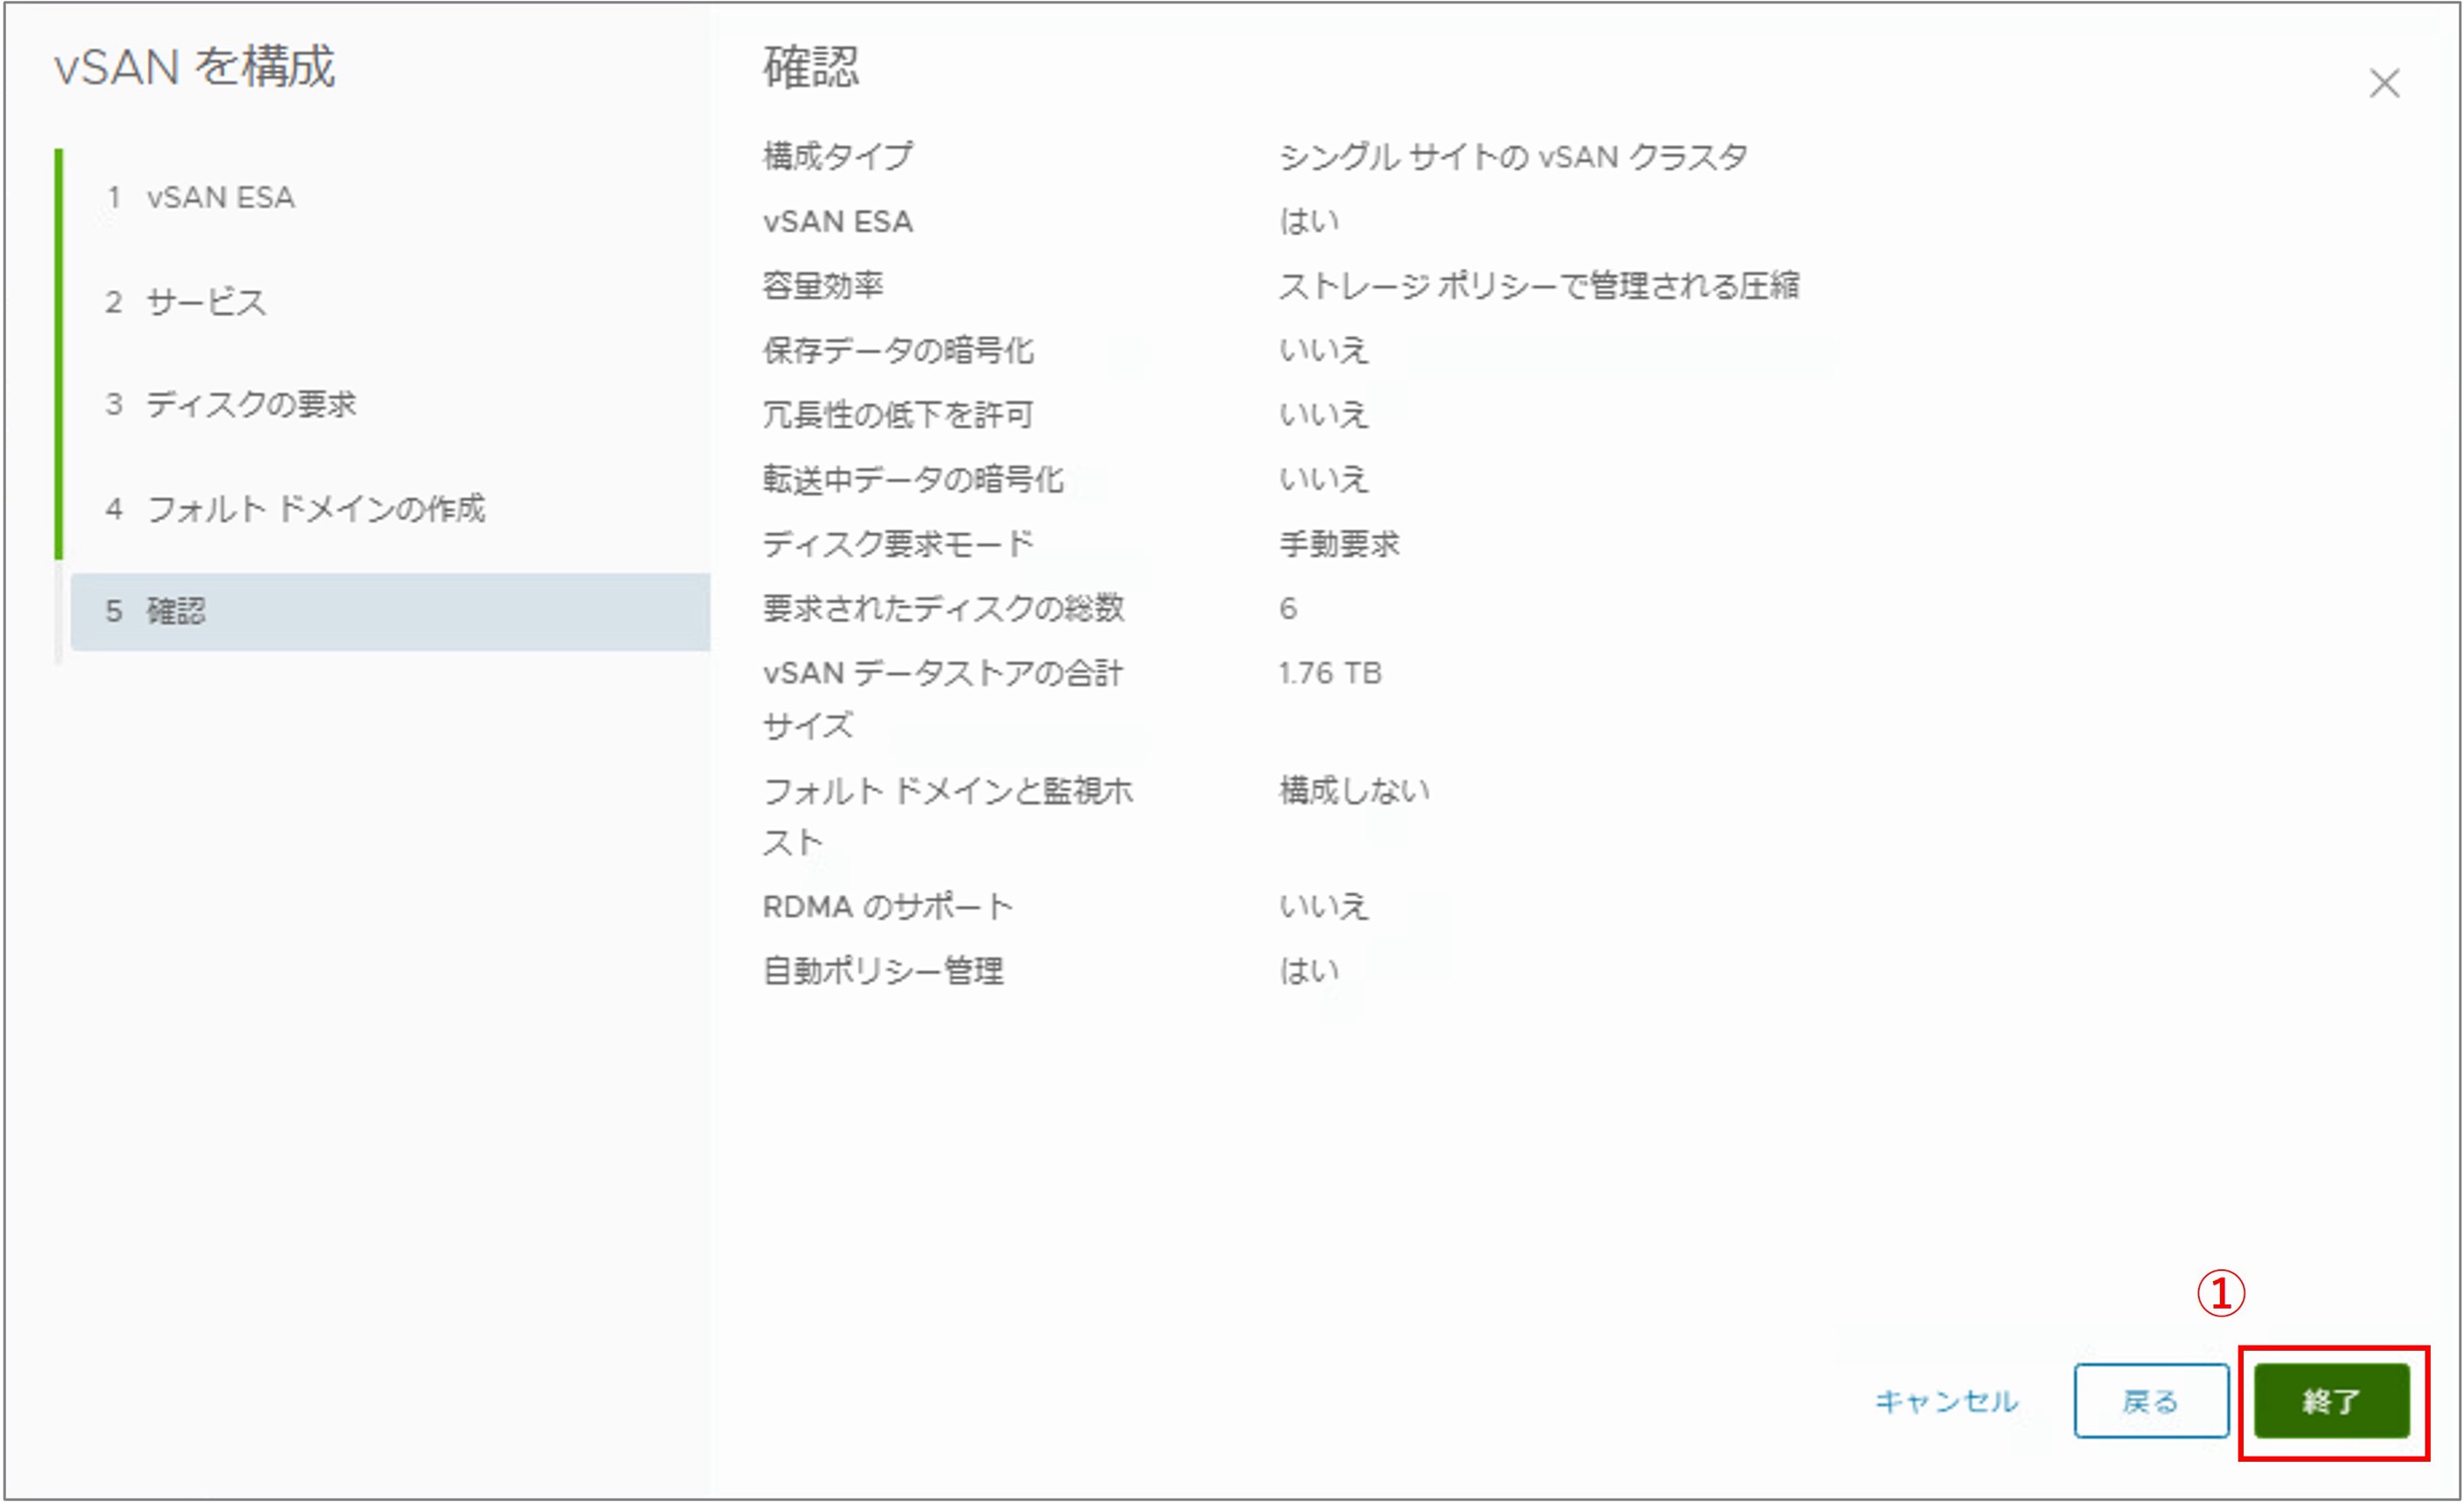
Task: Go to step 4 フォルト ドメインの作成
Action: tap(295, 508)
